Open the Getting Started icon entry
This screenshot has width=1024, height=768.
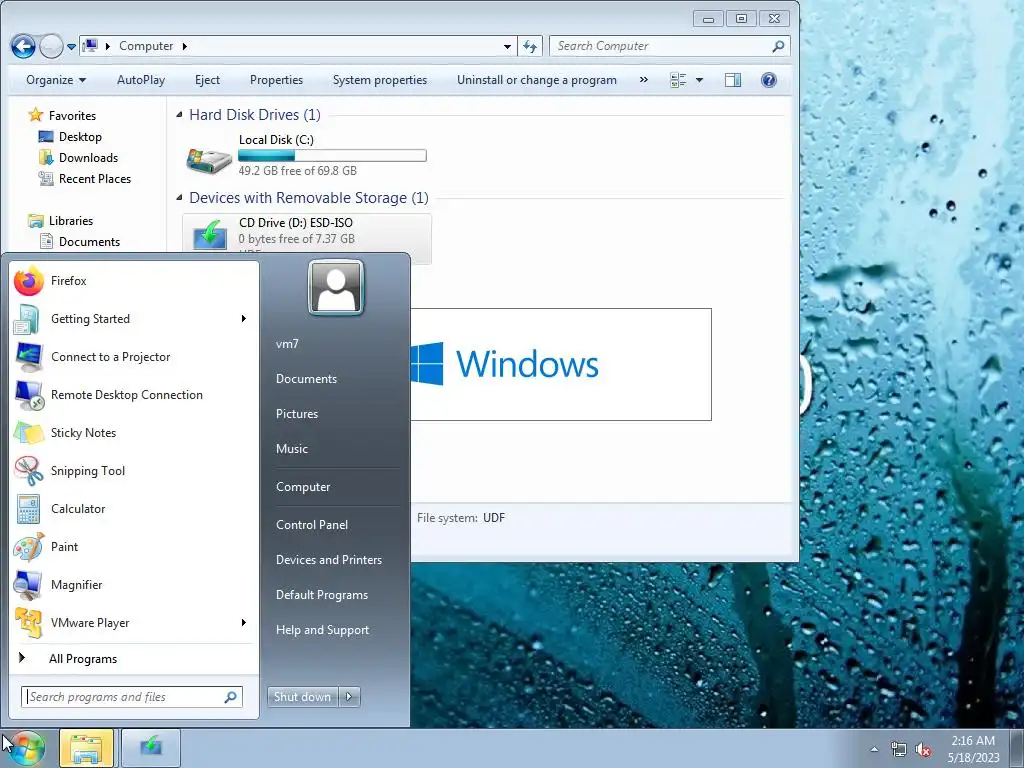[27, 319]
